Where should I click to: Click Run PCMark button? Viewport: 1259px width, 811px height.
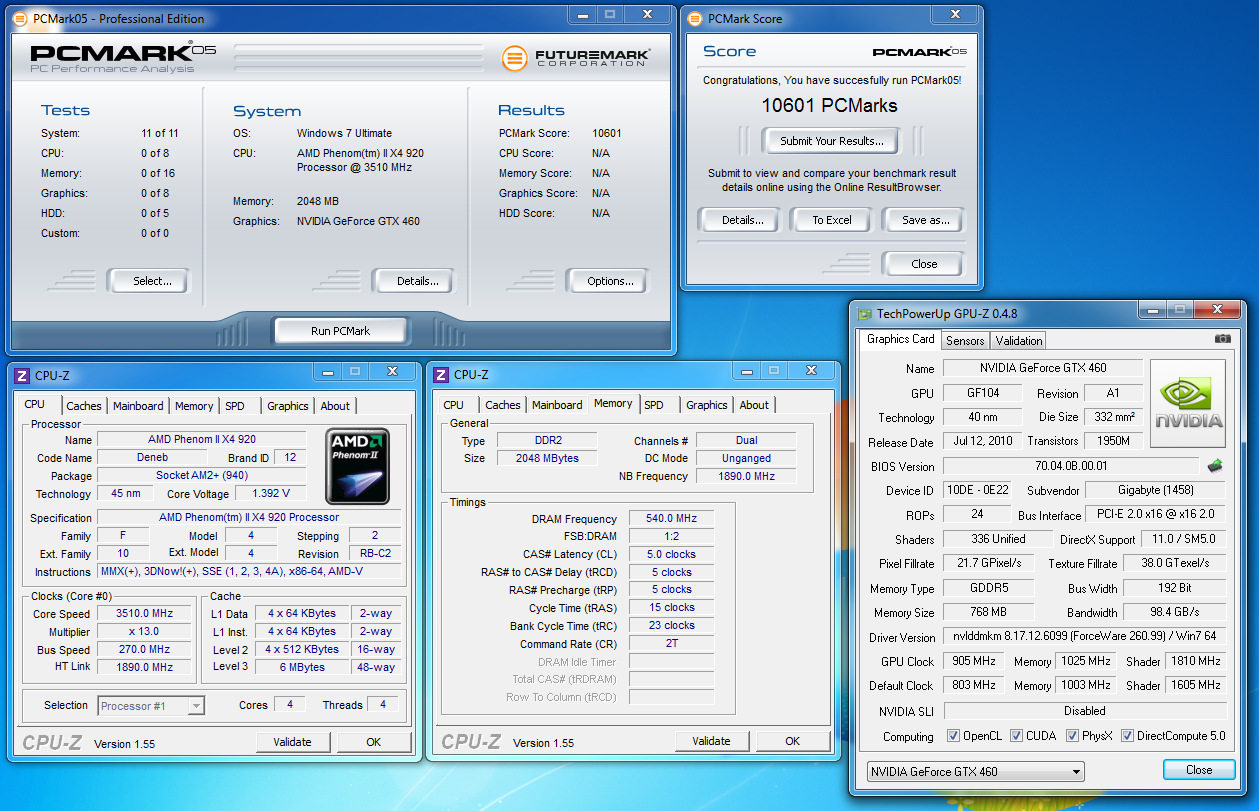coord(340,331)
